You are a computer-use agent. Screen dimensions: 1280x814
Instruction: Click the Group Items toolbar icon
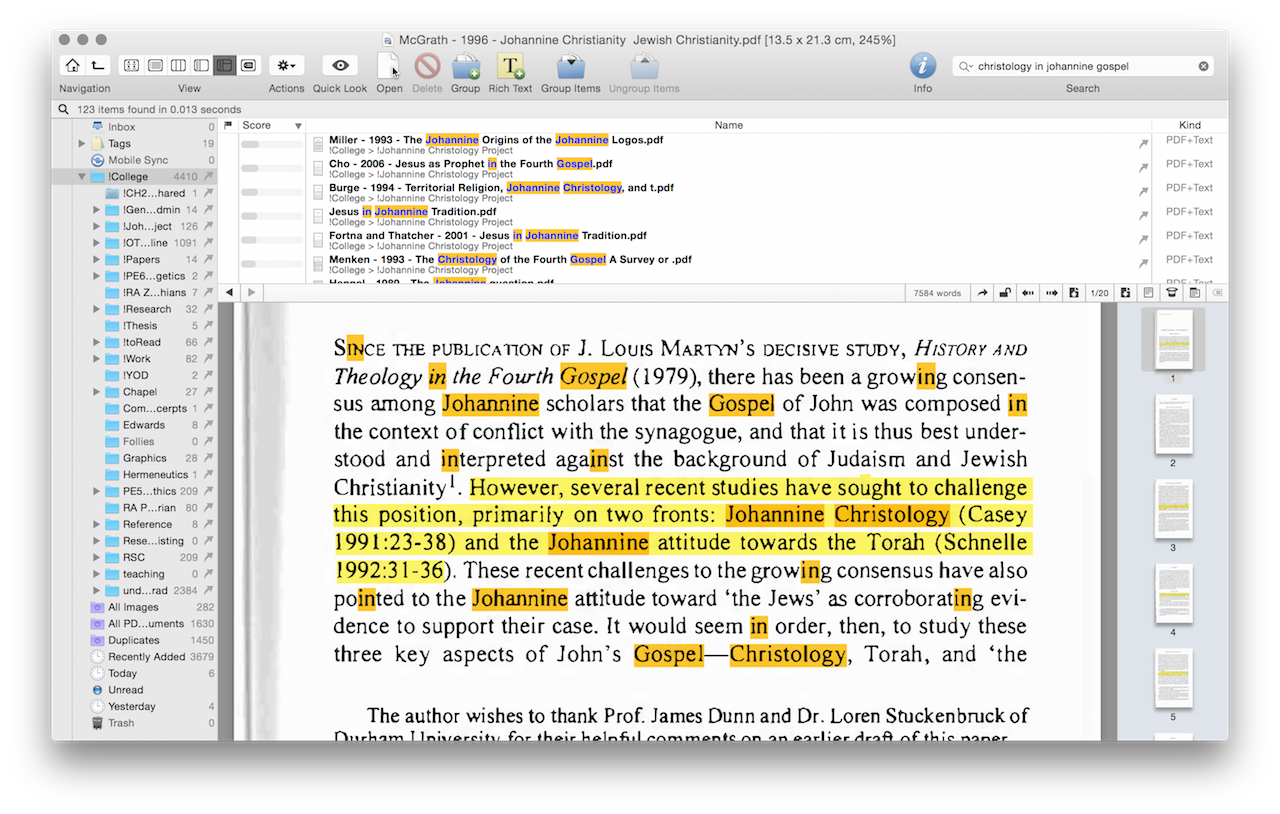coord(570,66)
